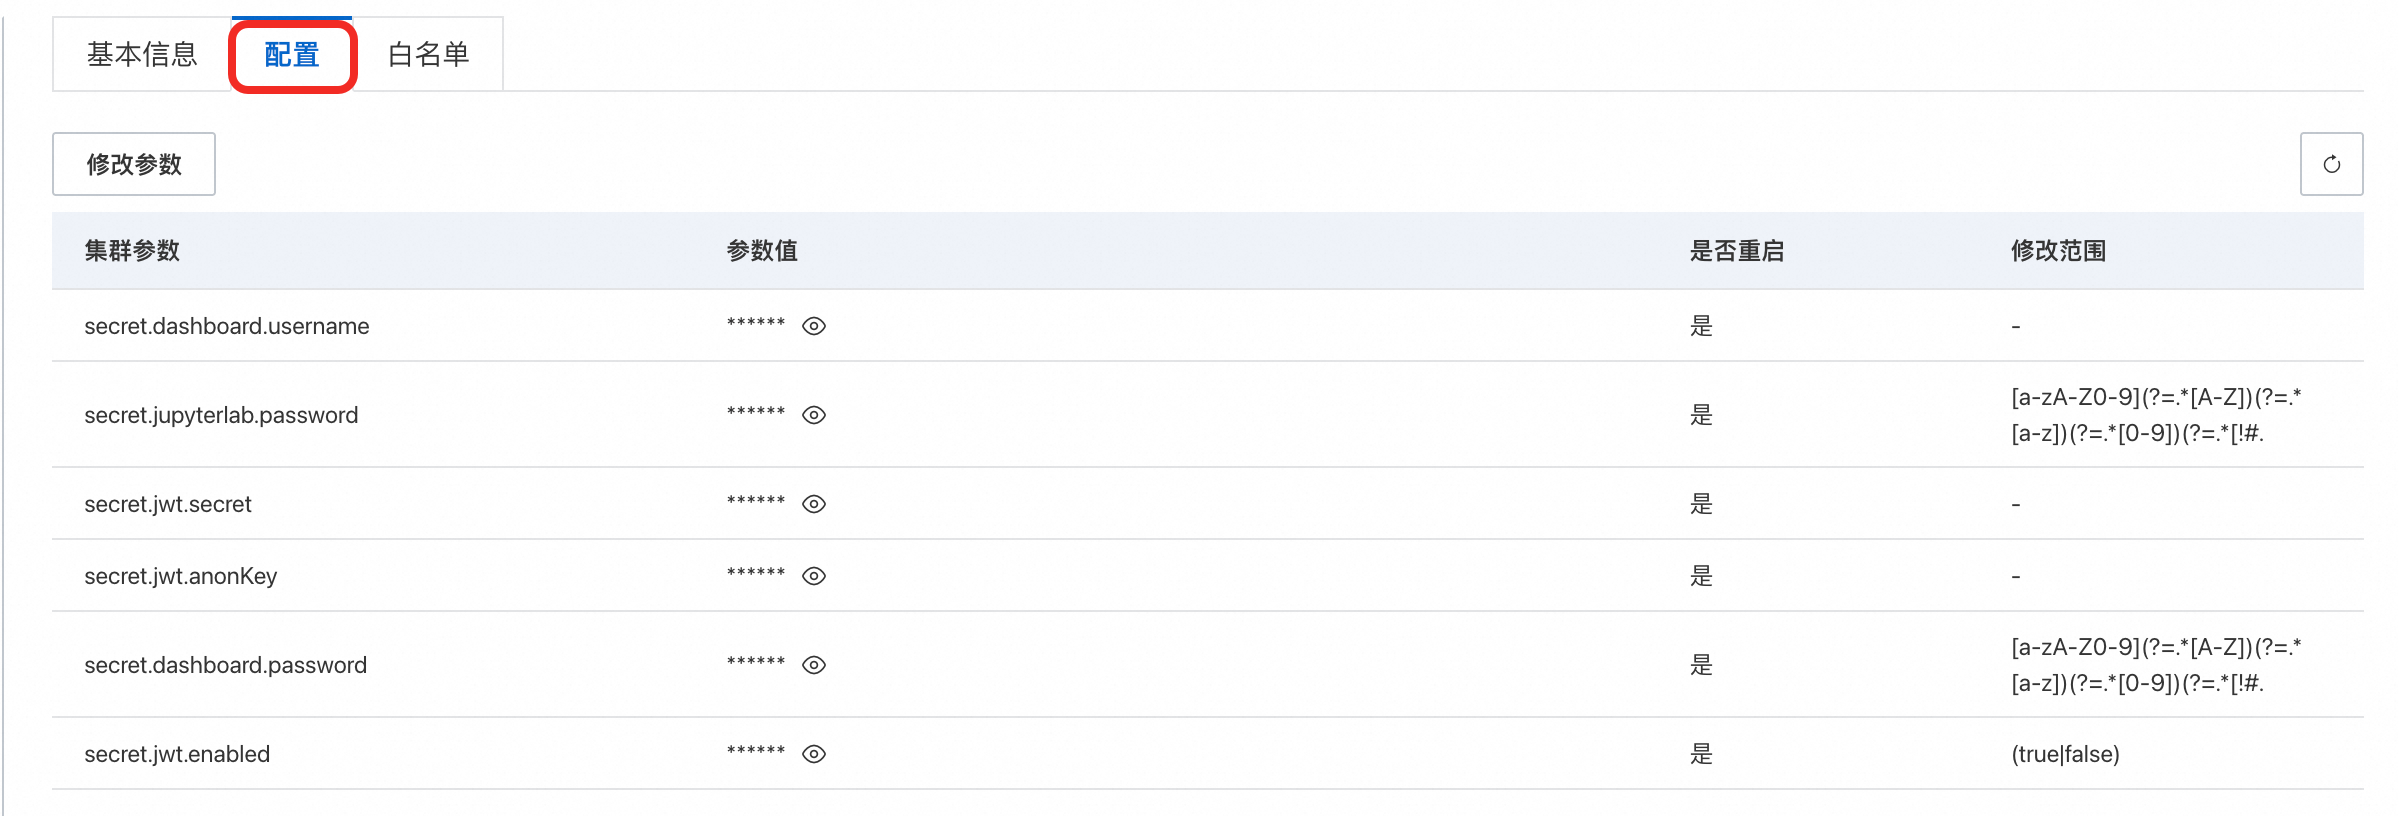Unmask the secret.jwt.secret parameter value
This screenshot has height=816, width=2398.
tap(814, 504)
